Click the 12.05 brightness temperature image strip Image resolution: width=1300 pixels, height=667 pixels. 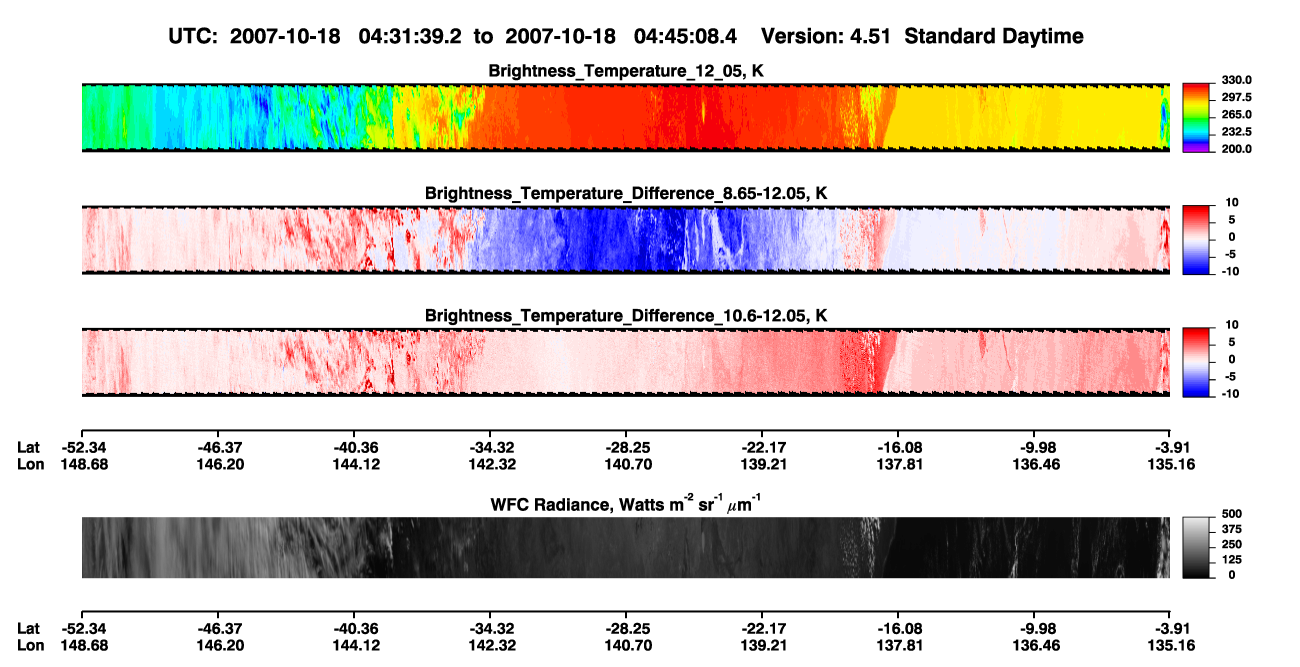pyautogui.click(x=625, y=117)
